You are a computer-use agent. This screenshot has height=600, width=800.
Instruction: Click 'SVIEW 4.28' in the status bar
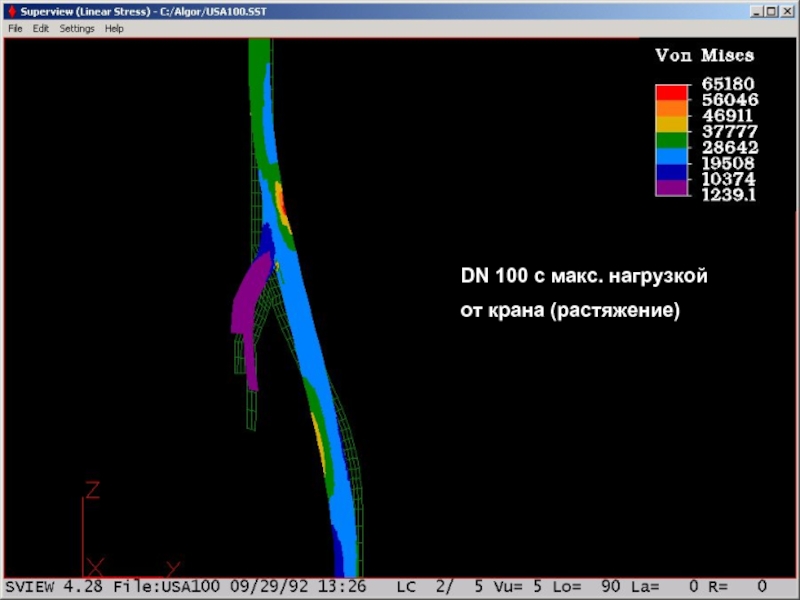54,587
